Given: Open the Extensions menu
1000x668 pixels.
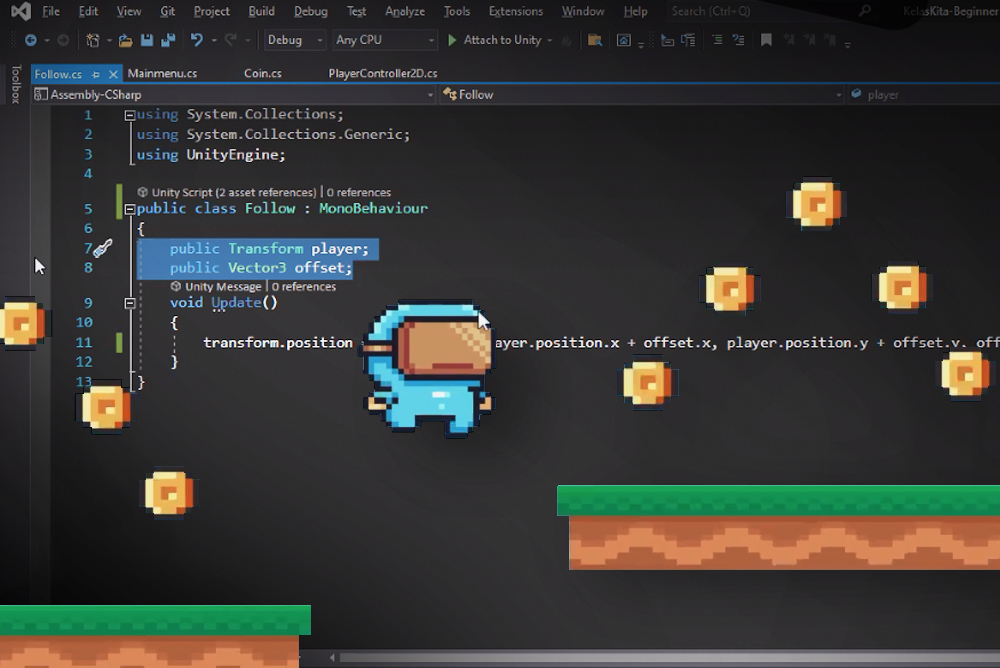Looking at the screenshot, I should point(516,11).
